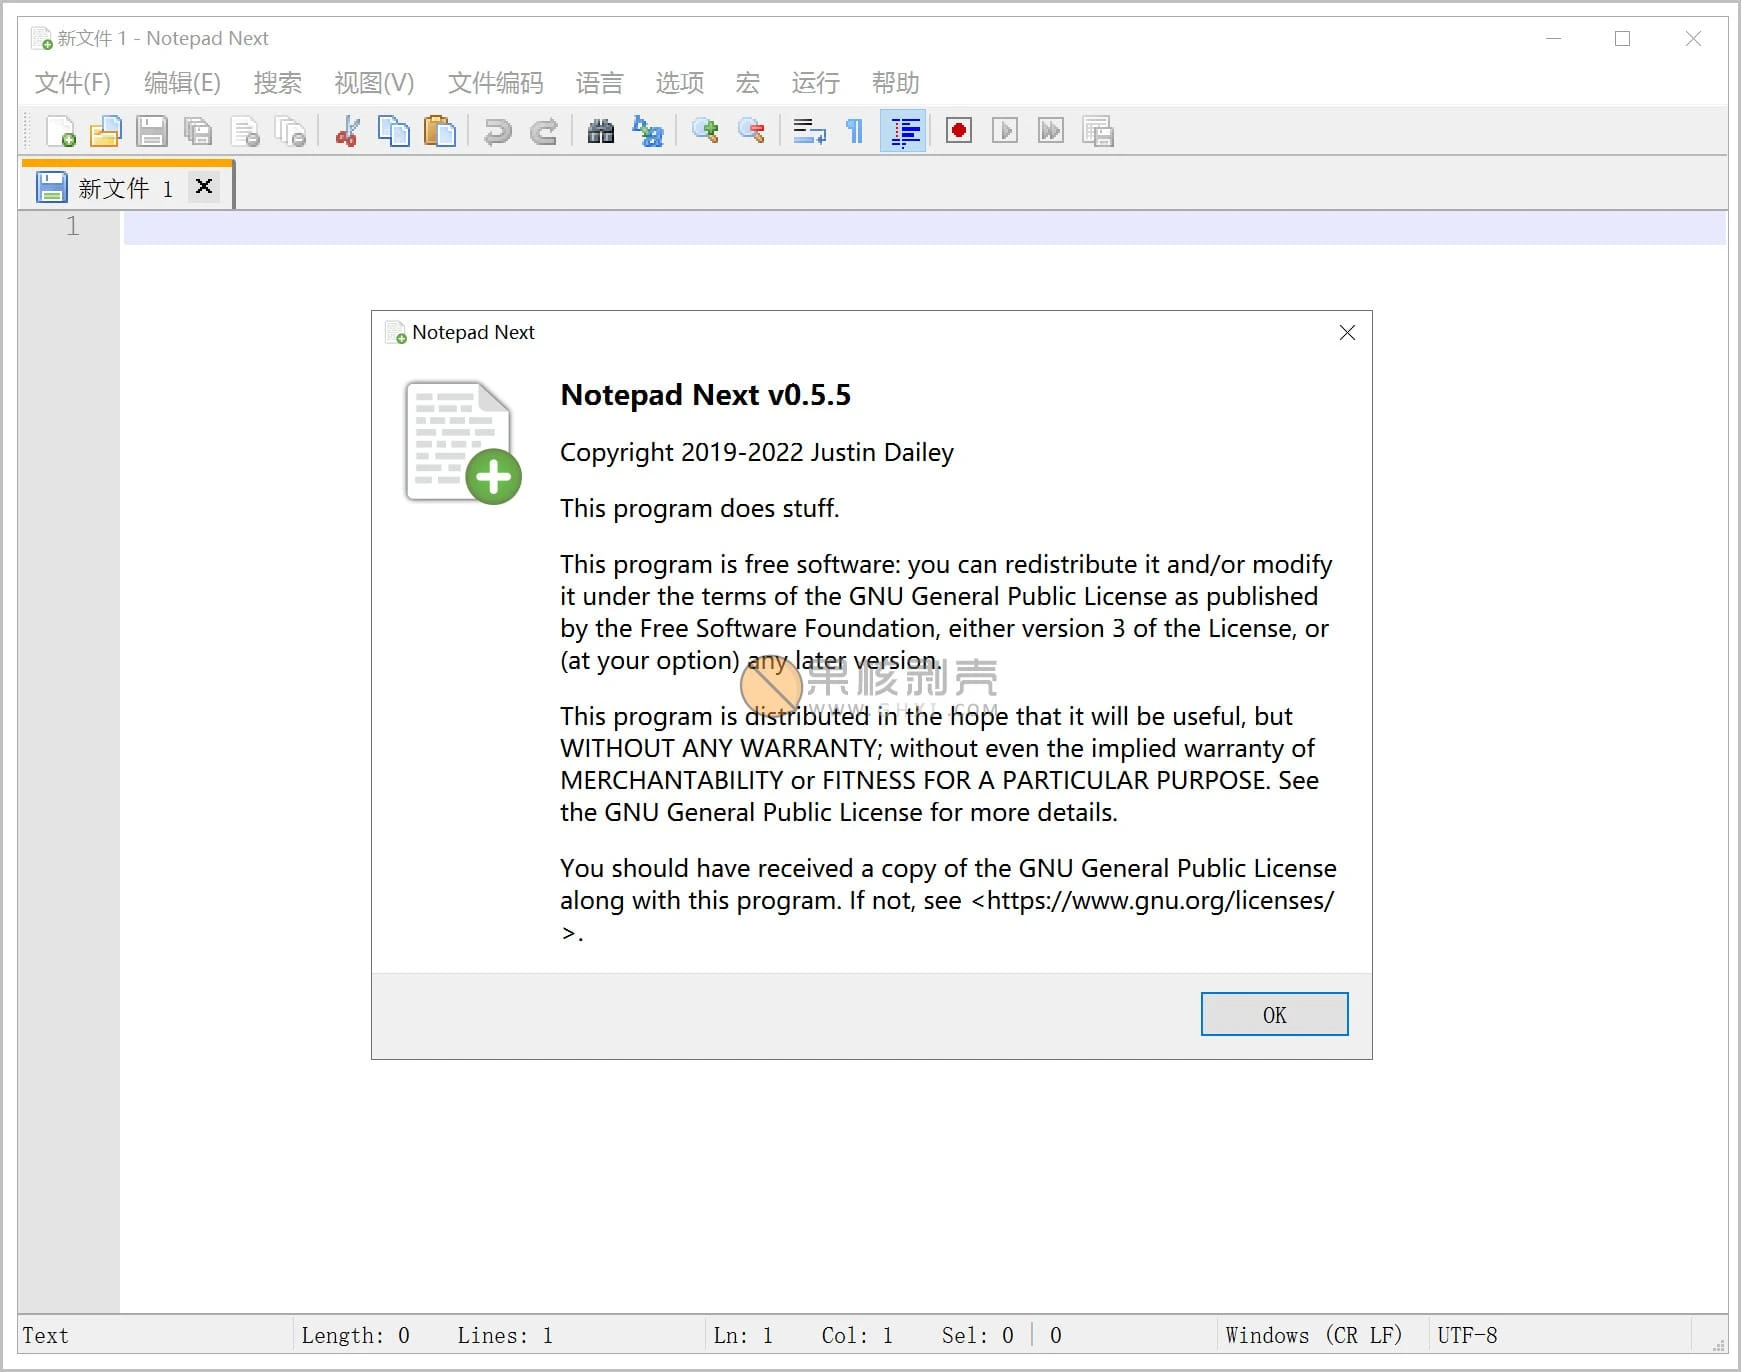Open the 搜索 menu

[277, 83]
